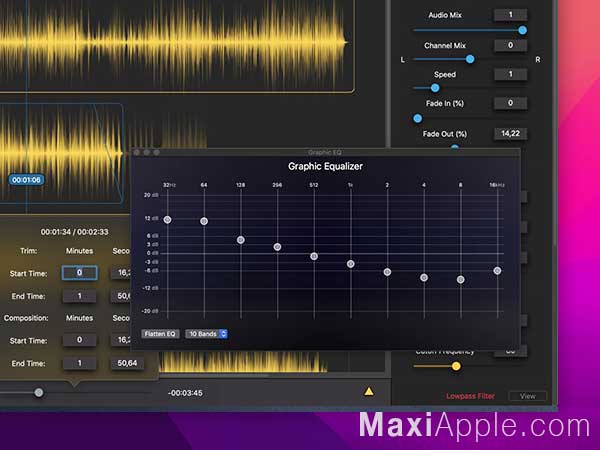Click the View button beside Lowpass Filter
The height and width of the screenshot is (450, 600).
[528, 396]
